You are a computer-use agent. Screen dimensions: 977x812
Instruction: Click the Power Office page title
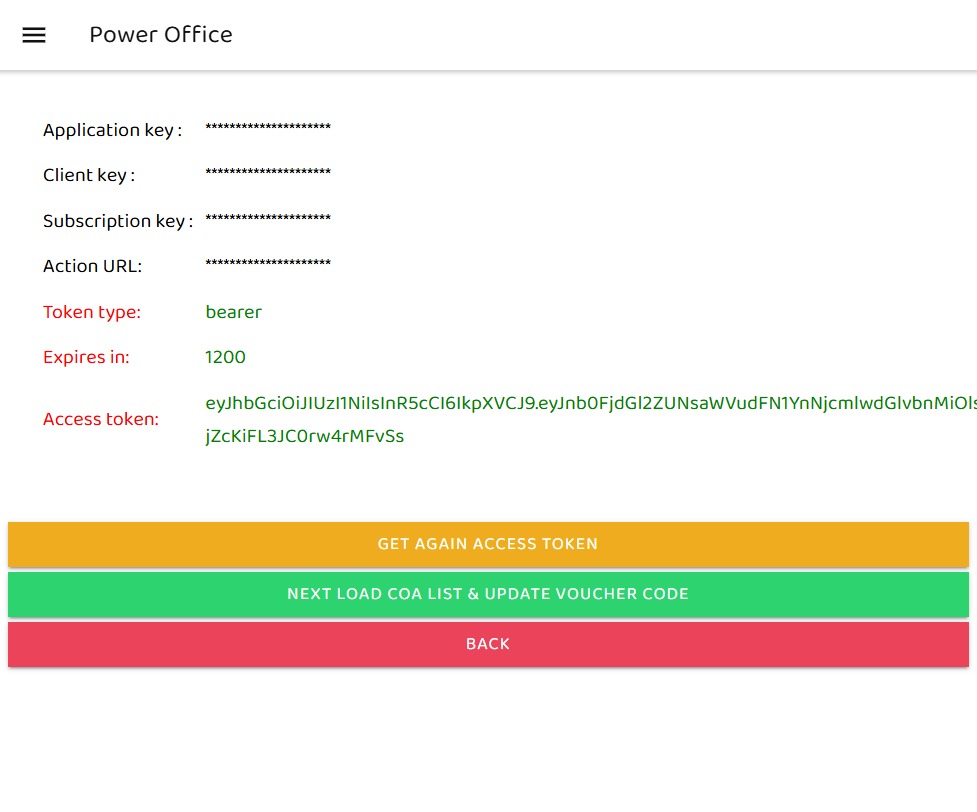(x=161, y=35)
